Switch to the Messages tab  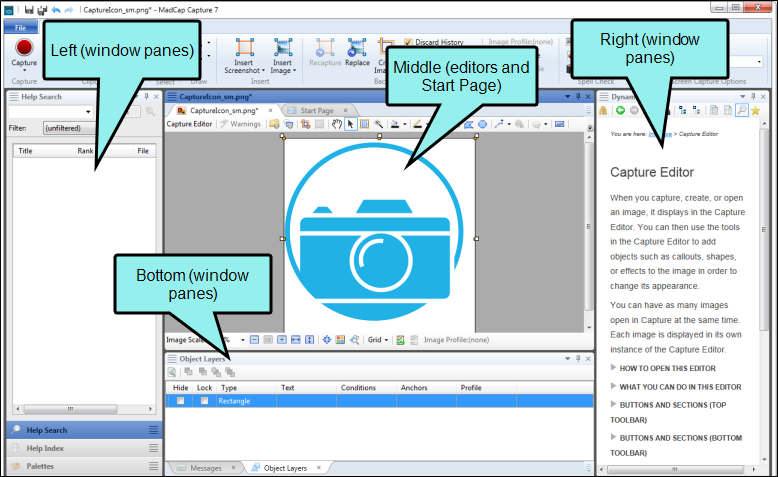[x=205, y=468]
